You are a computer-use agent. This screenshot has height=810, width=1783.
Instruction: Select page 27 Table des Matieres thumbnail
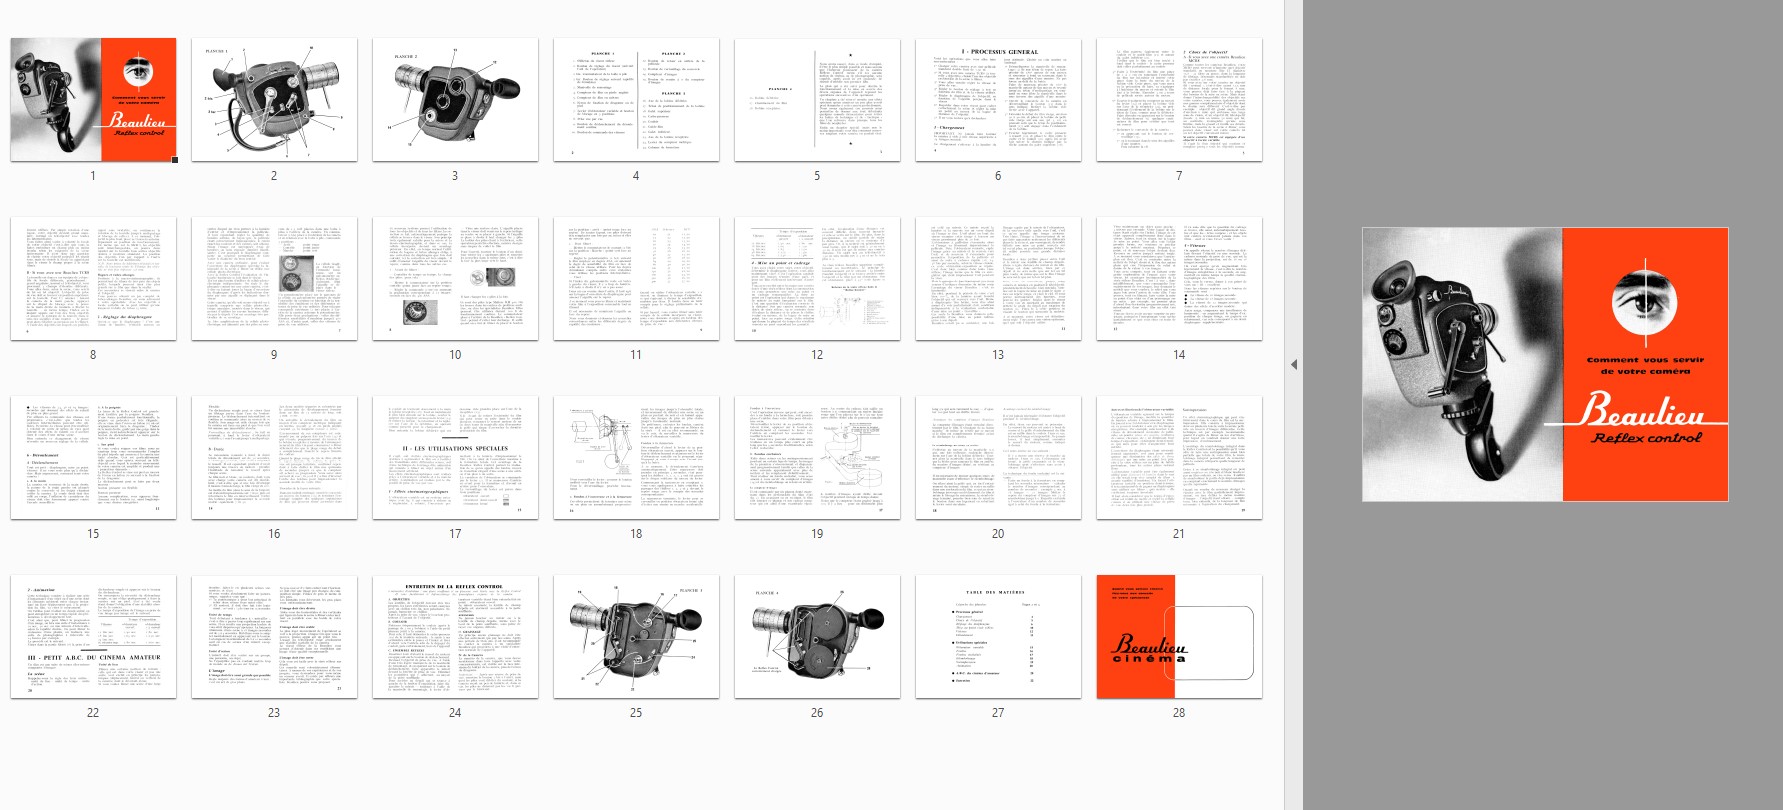[x=998, y=637]
